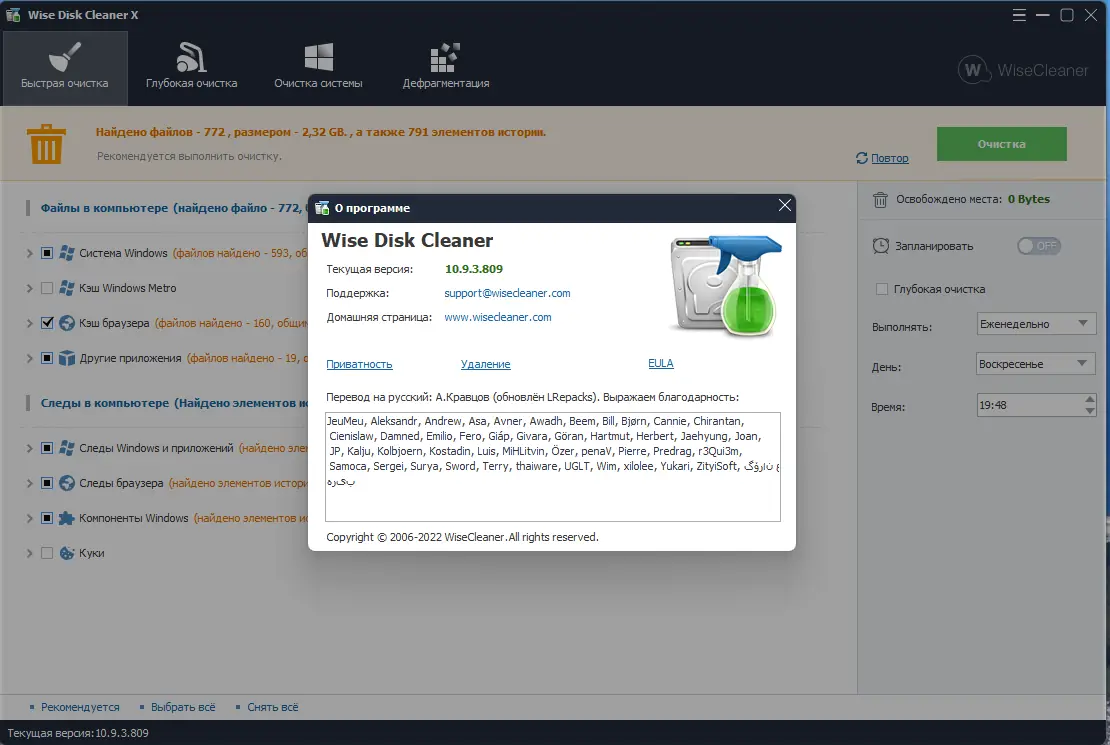Click version text in status bar
Screen dimensions: 1110x745
(78, 733)
